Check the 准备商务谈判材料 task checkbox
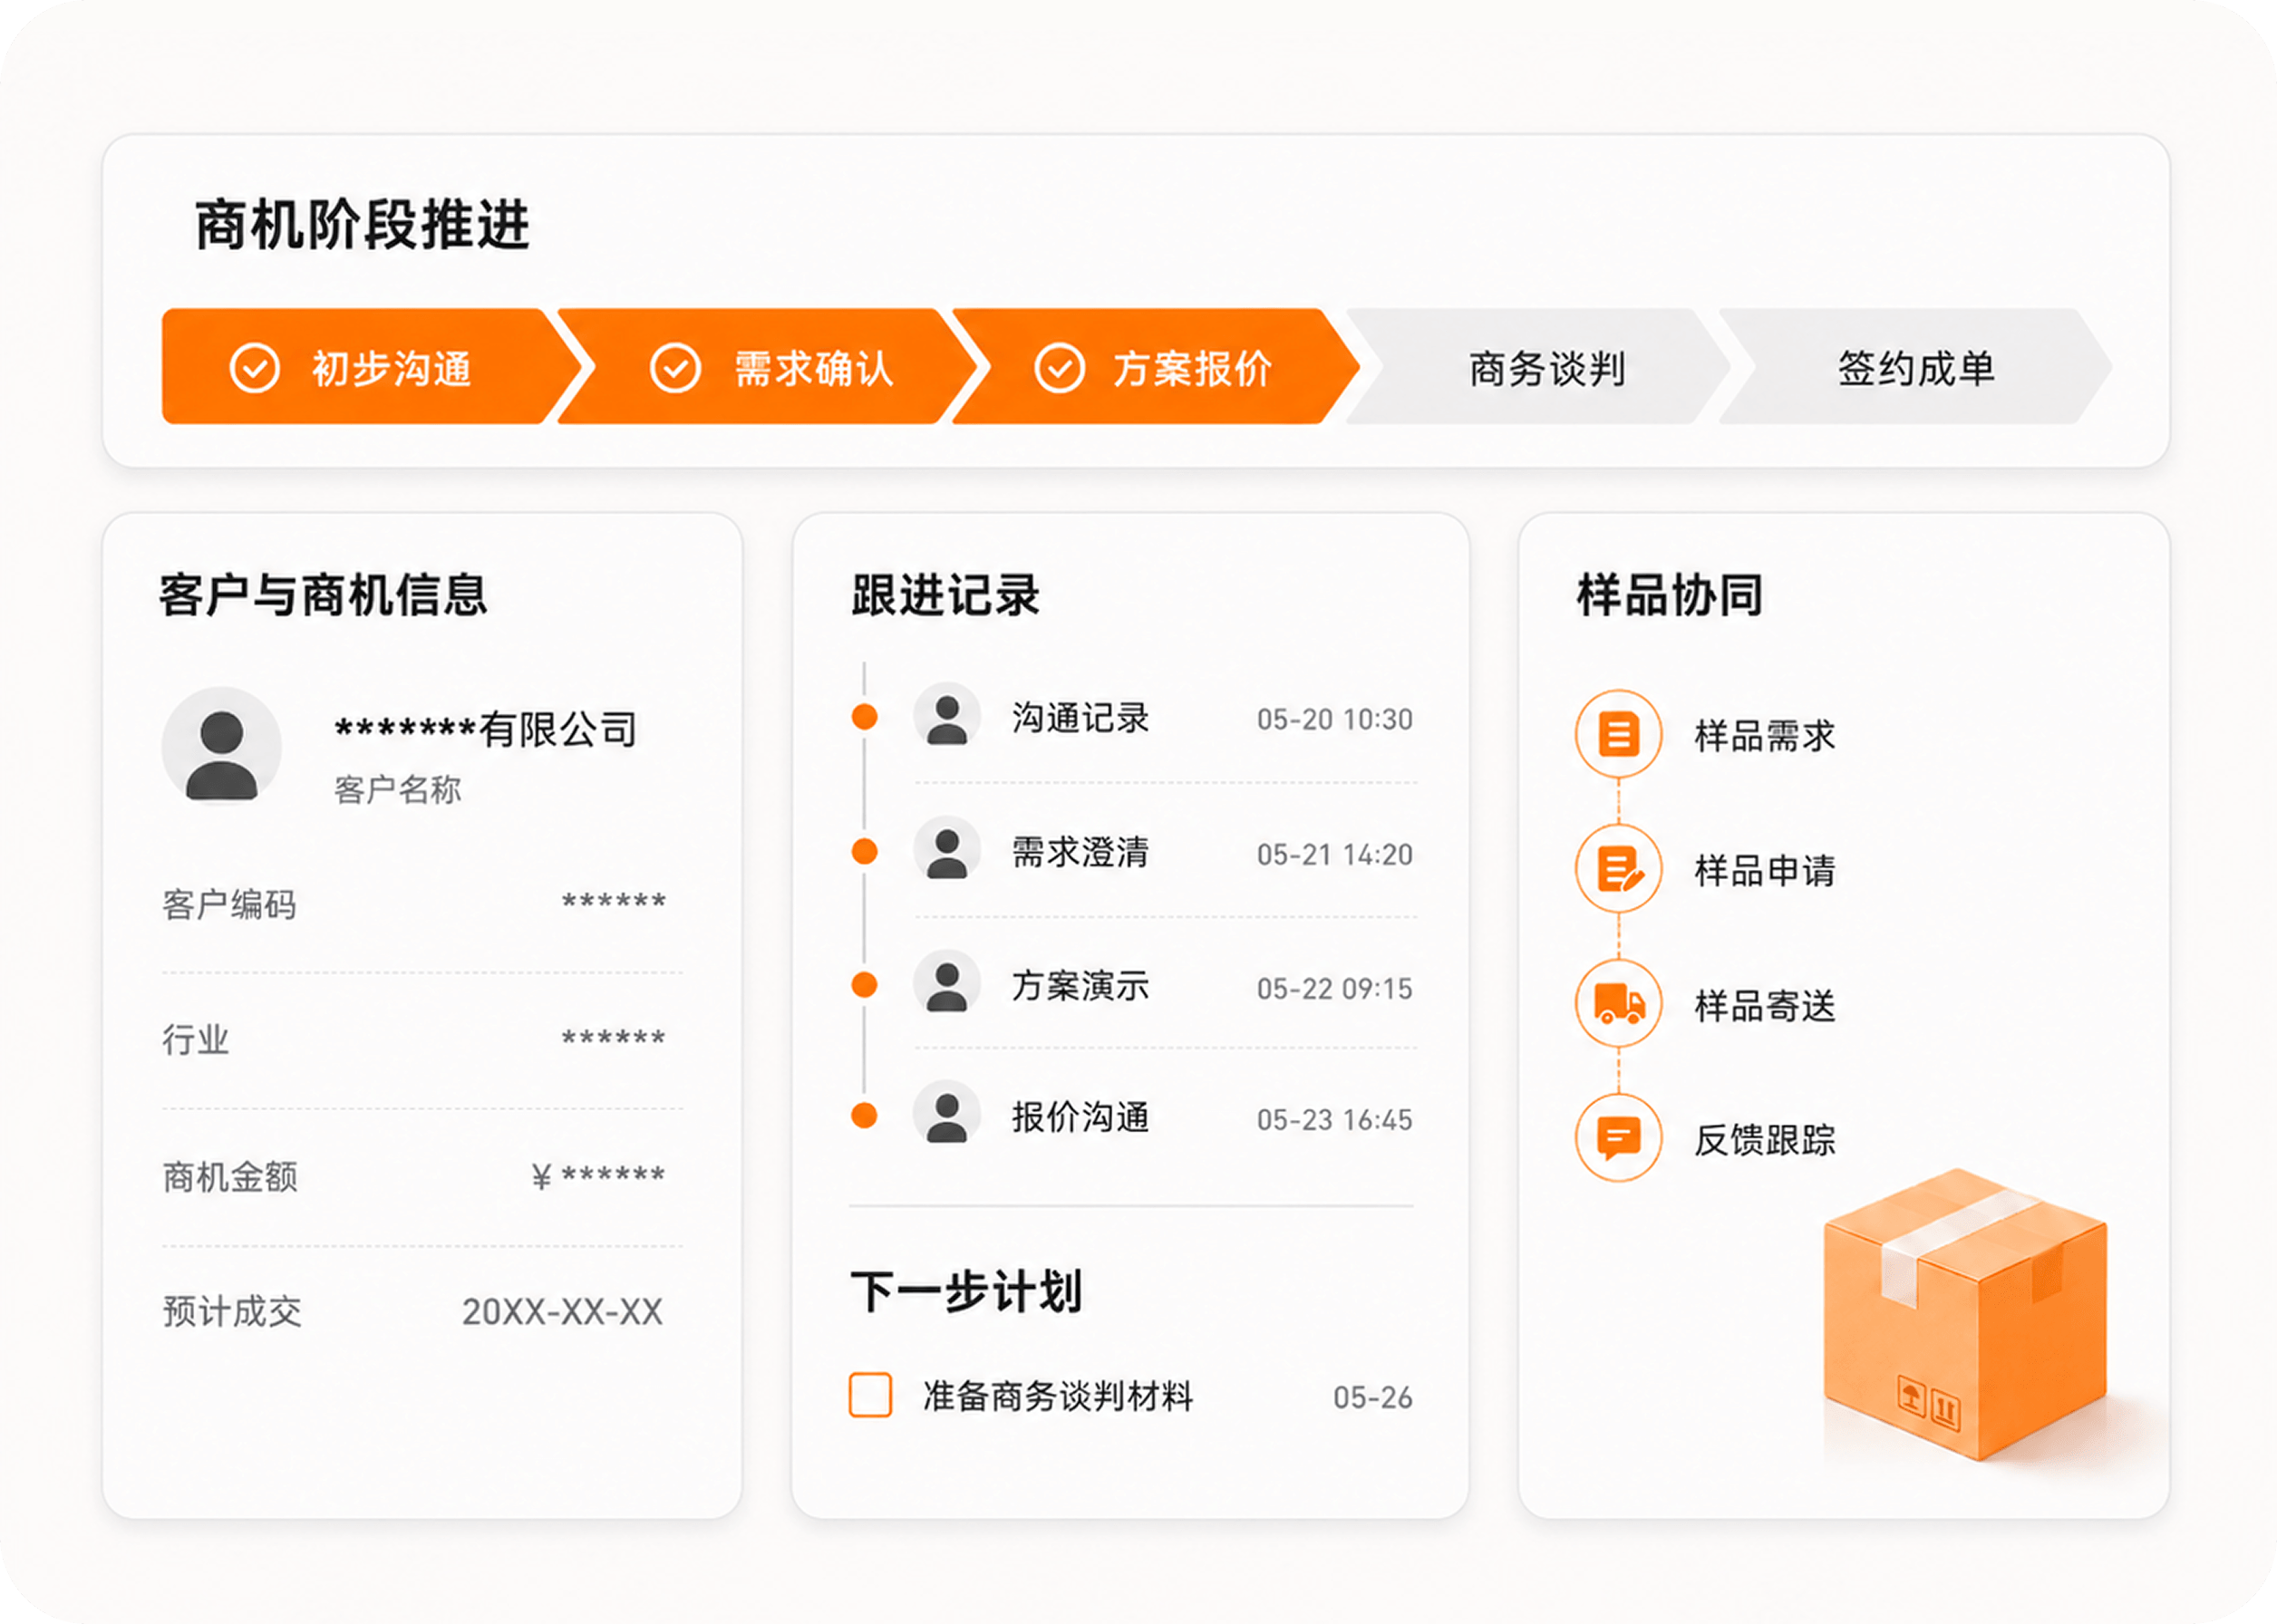 coord(870,1394)
